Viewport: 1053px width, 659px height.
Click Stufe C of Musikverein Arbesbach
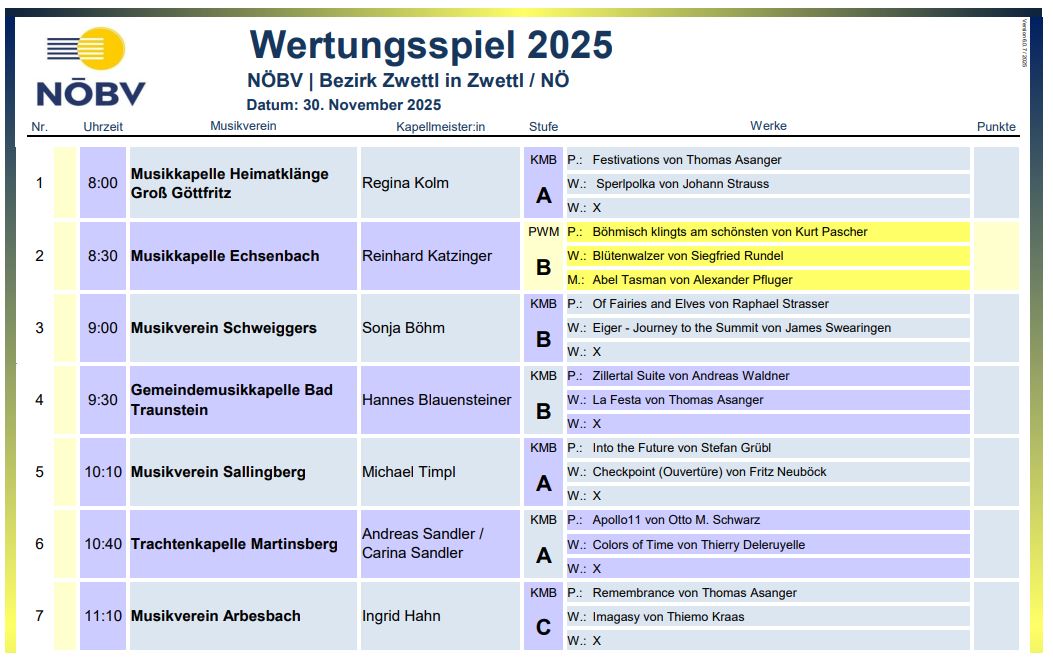[x=543, y=628]
